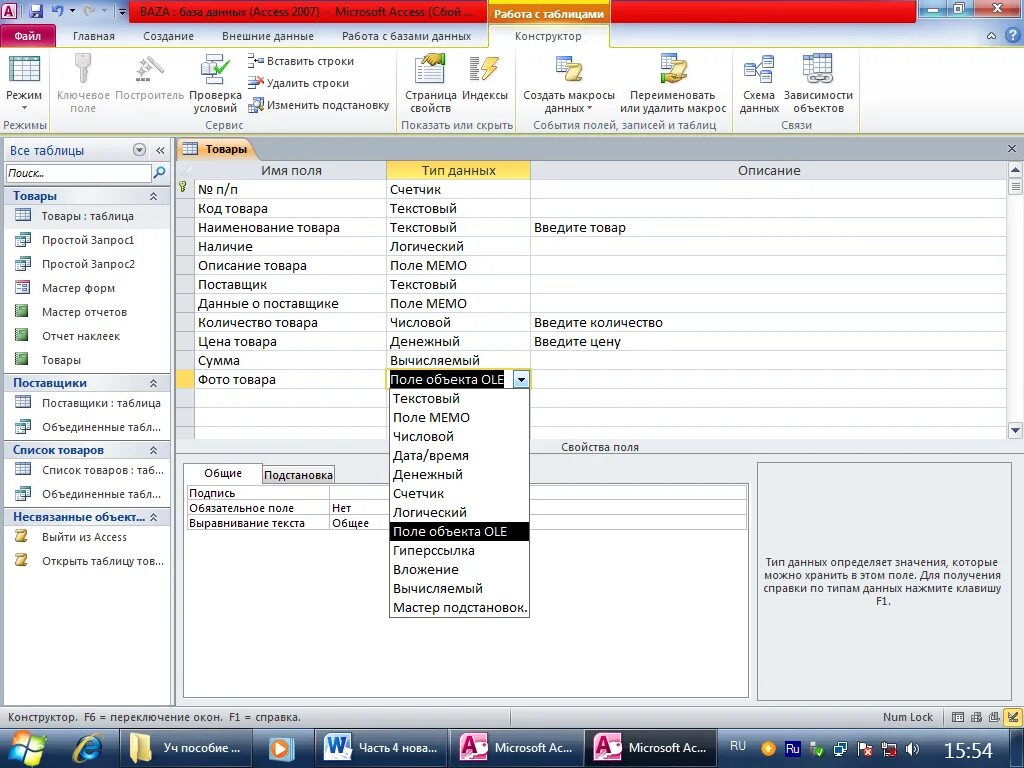This screenshot has height=768, width=1024.
Task: Open Зависимости объектов dependencies
Action: [818, 84]
